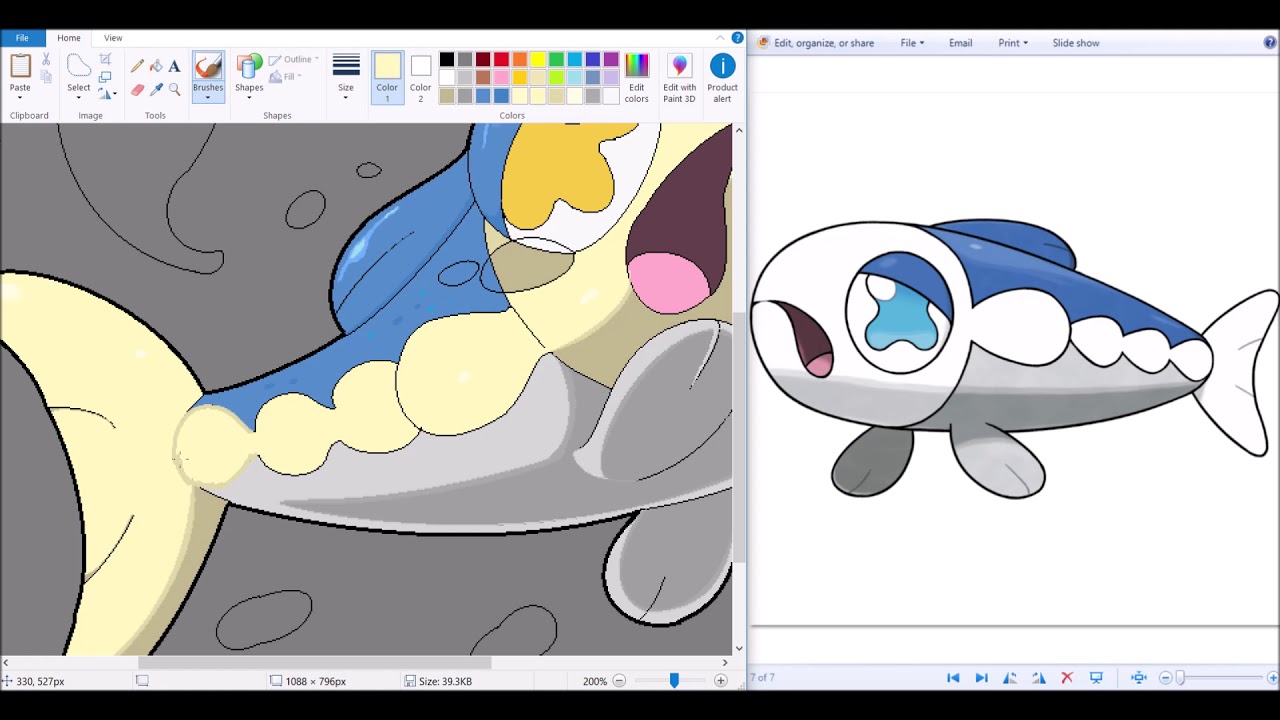Screen dimensions: 1280x720
Task: Start slide show from viewer bottom bar
Action: coord(1096,678)
